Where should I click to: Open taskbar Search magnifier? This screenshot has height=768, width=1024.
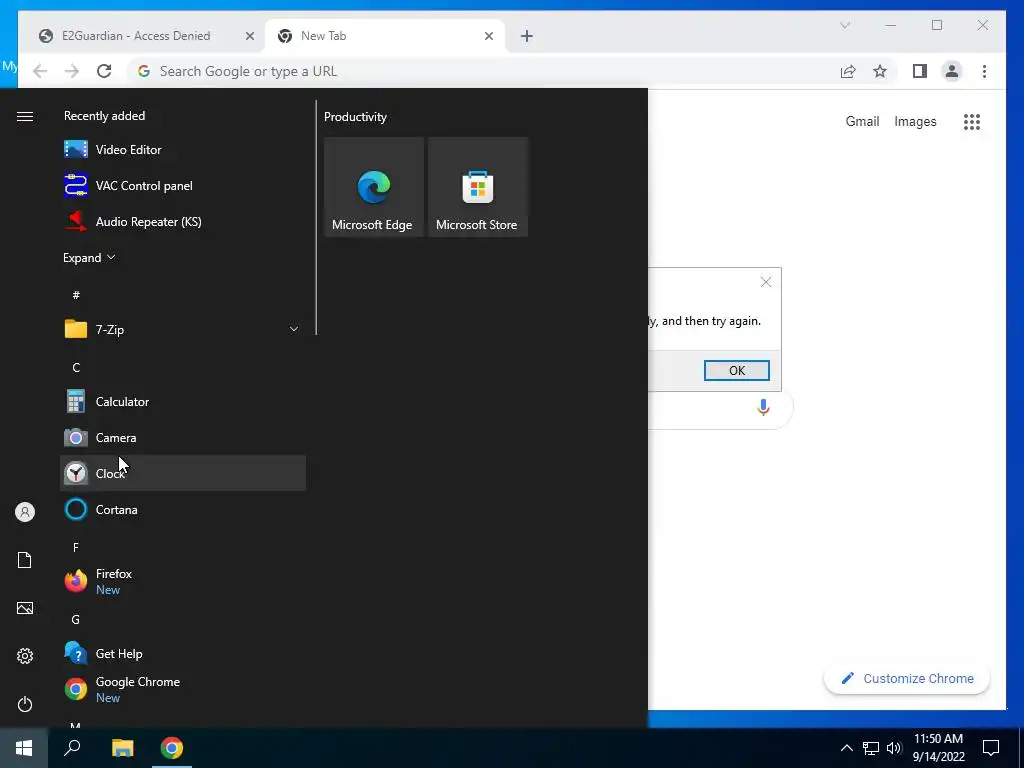point(72,748)
